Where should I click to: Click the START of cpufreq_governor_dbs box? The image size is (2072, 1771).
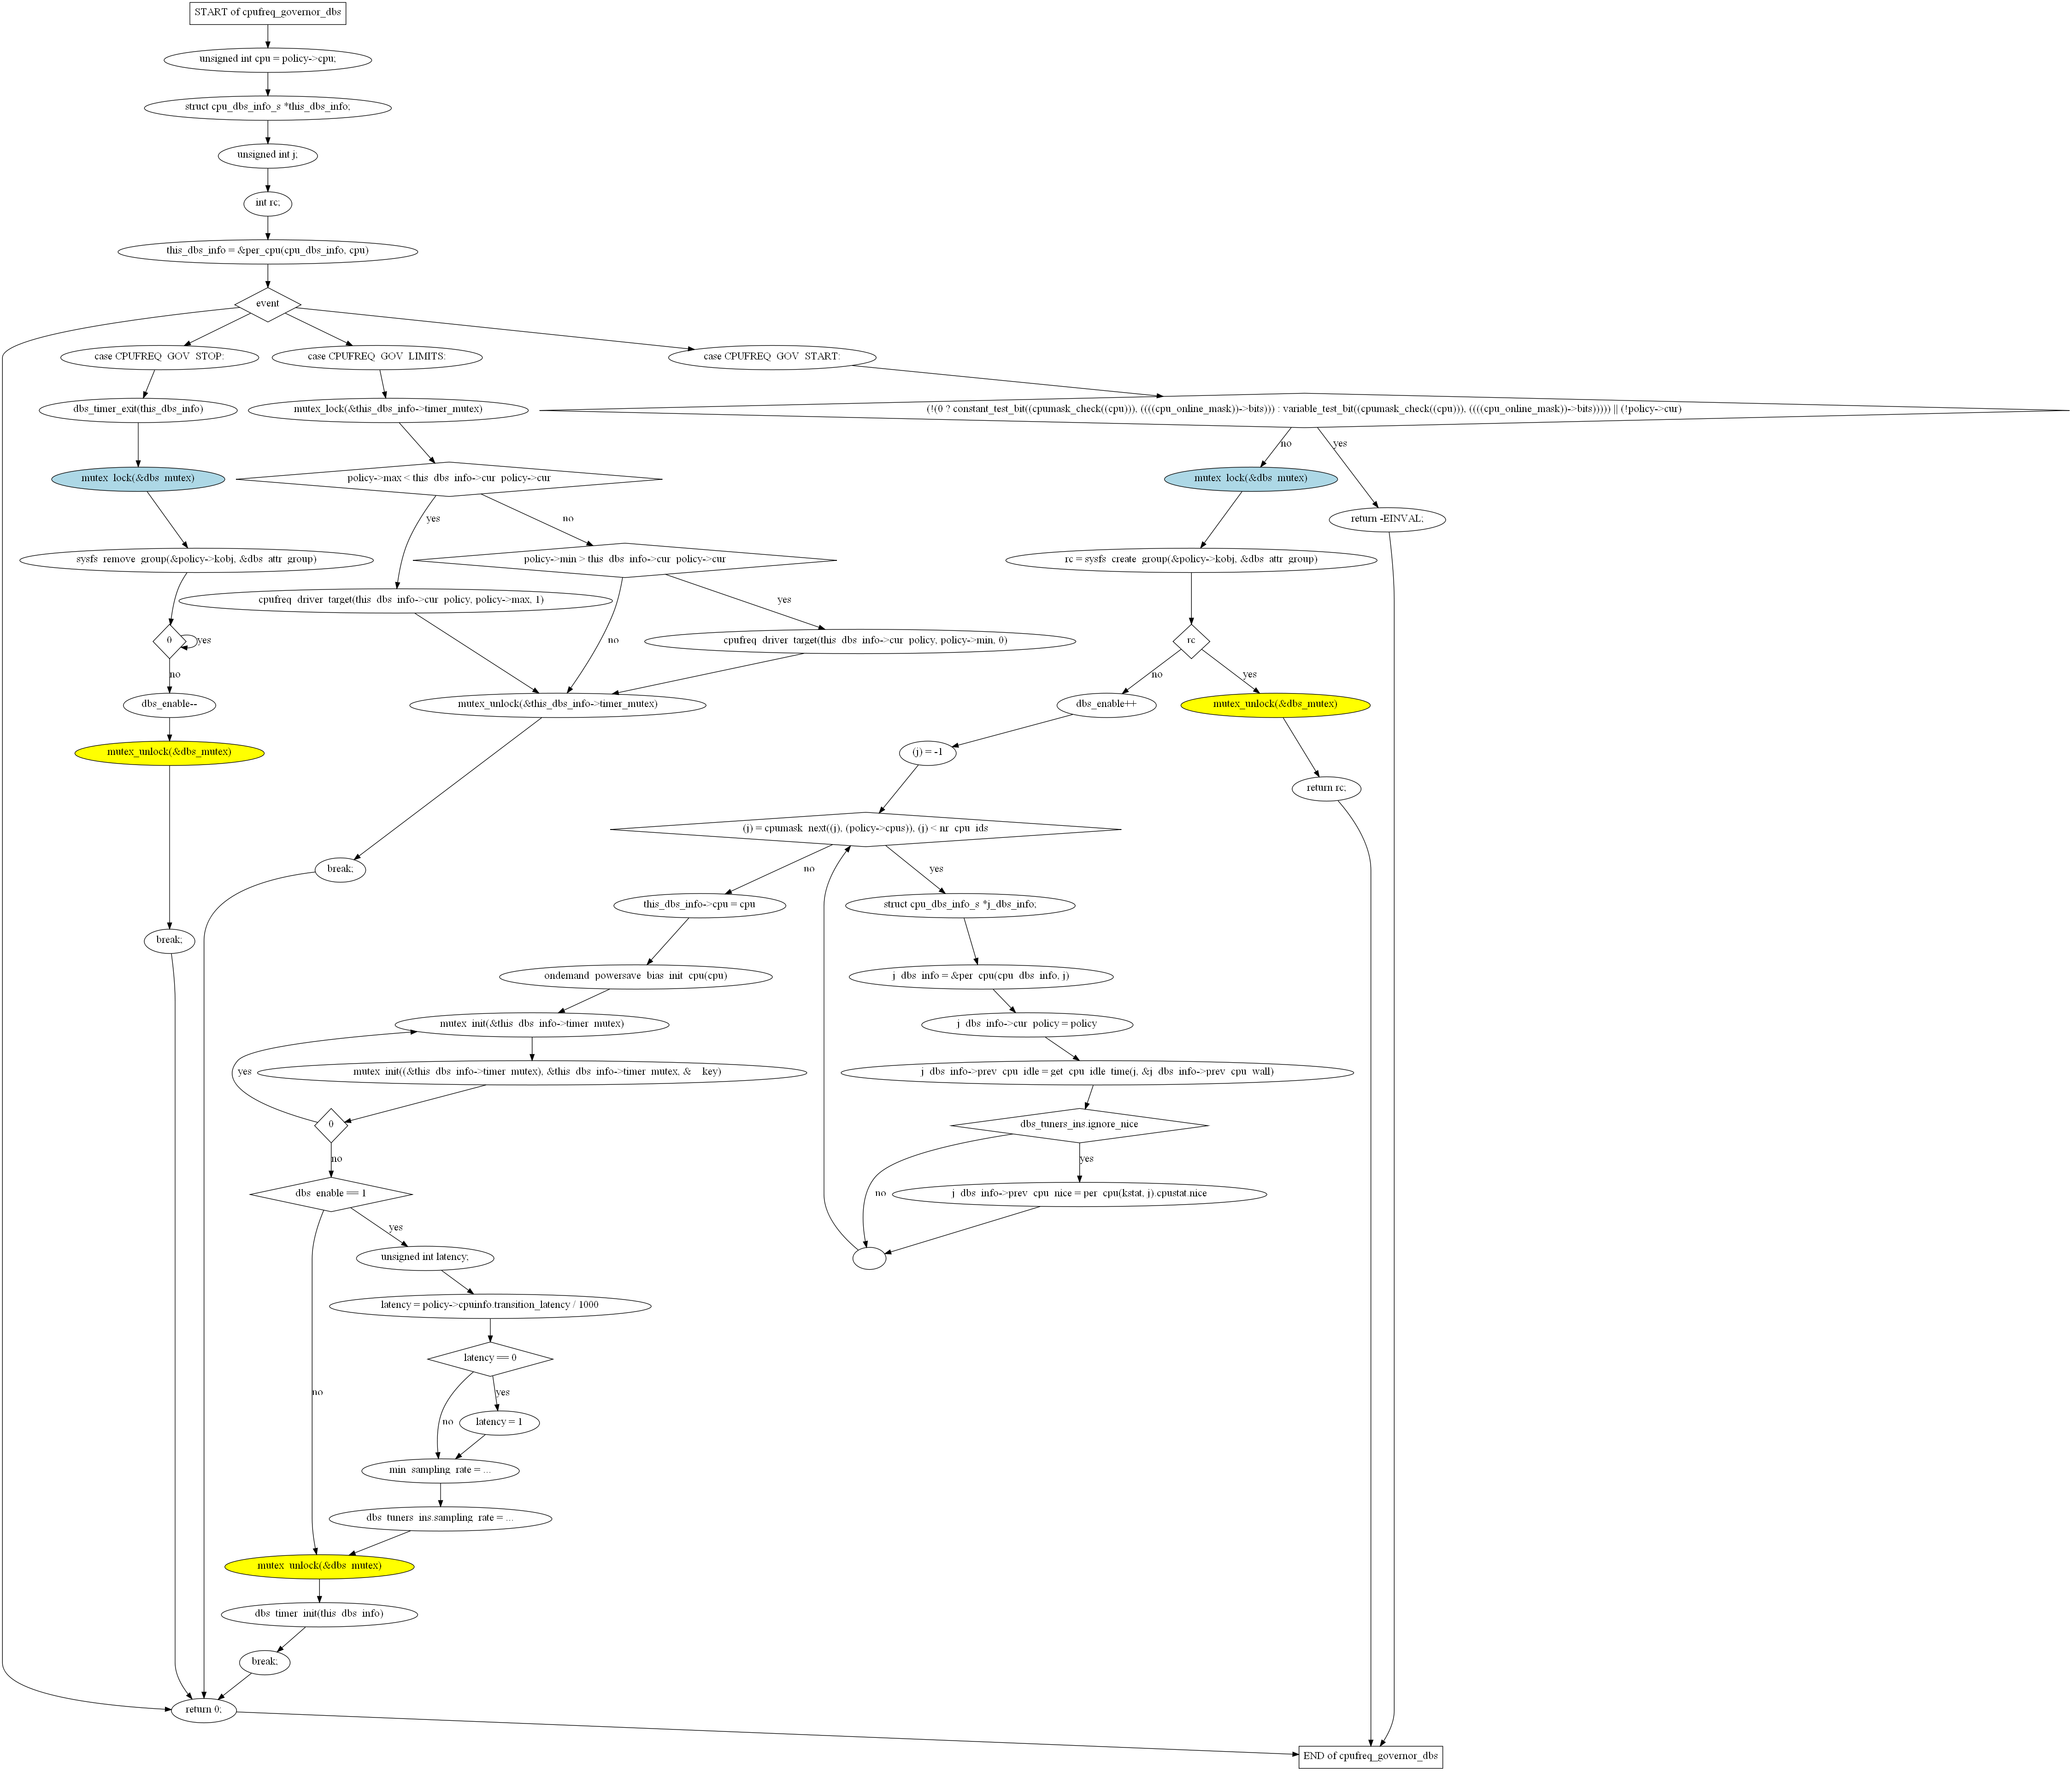268,13
